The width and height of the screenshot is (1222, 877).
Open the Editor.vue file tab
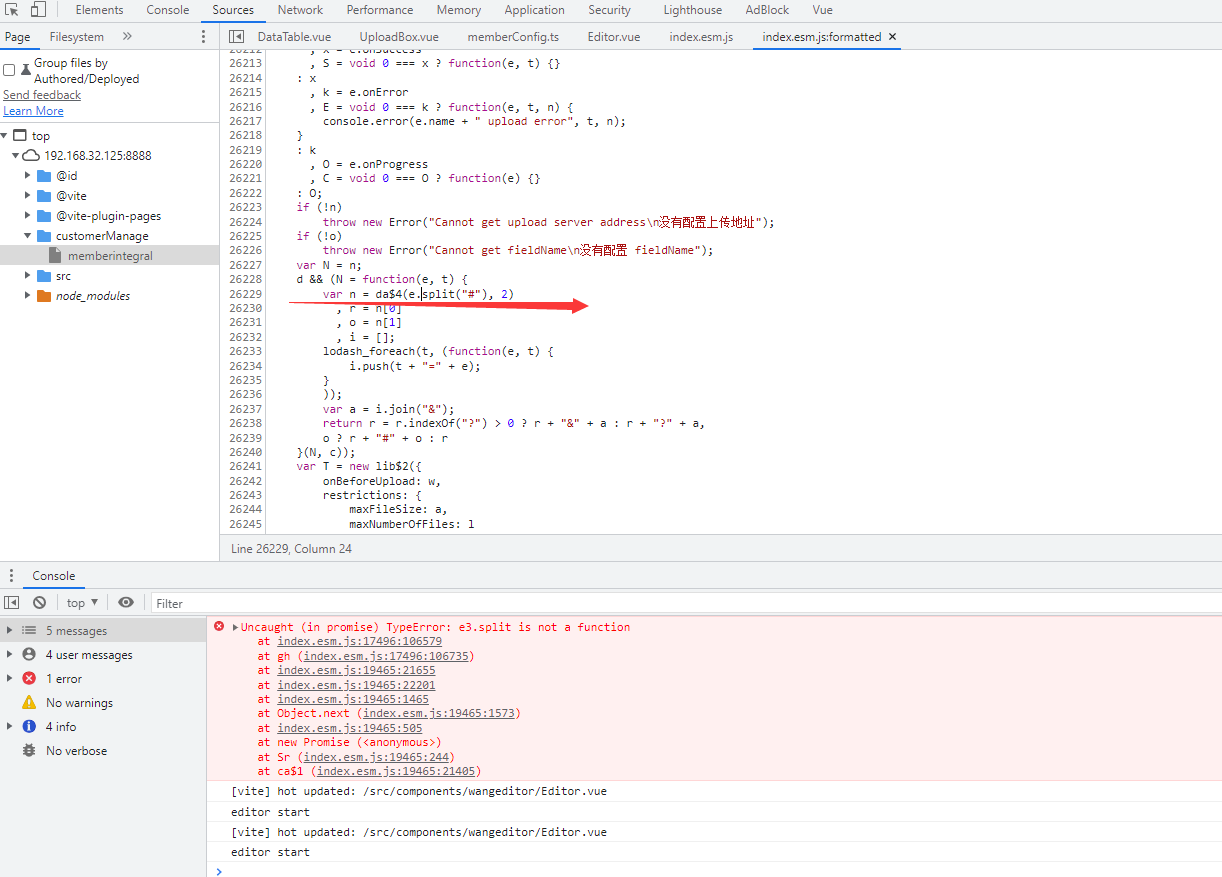point(614,37)
